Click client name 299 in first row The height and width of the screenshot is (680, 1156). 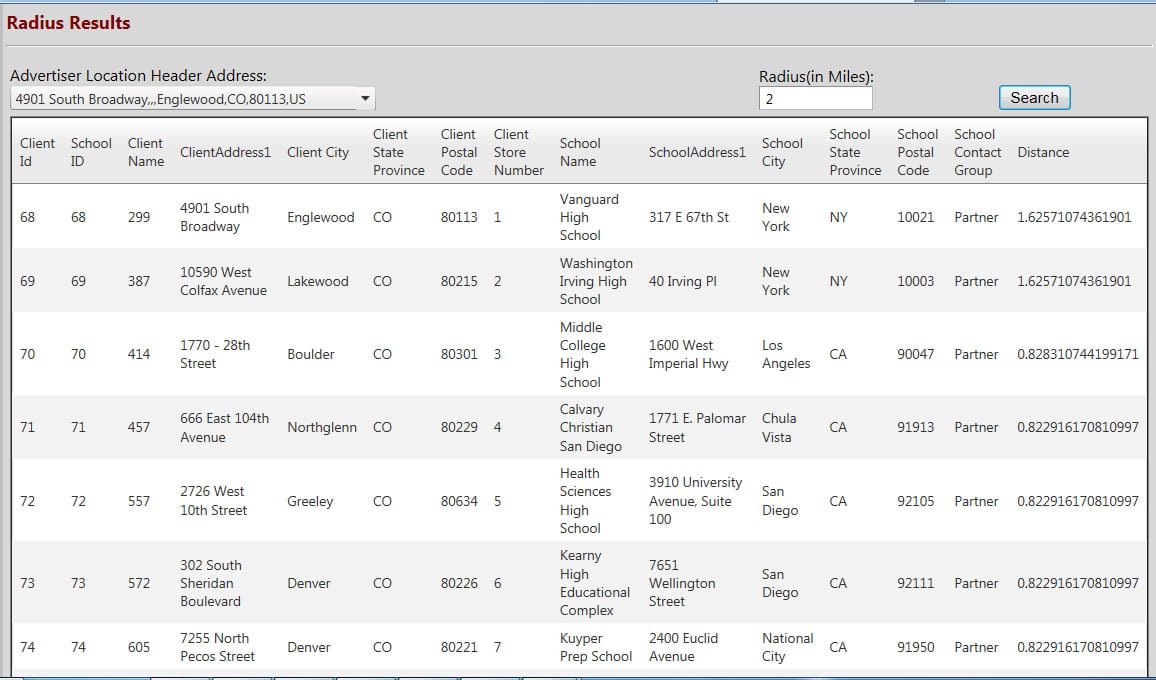139,217
